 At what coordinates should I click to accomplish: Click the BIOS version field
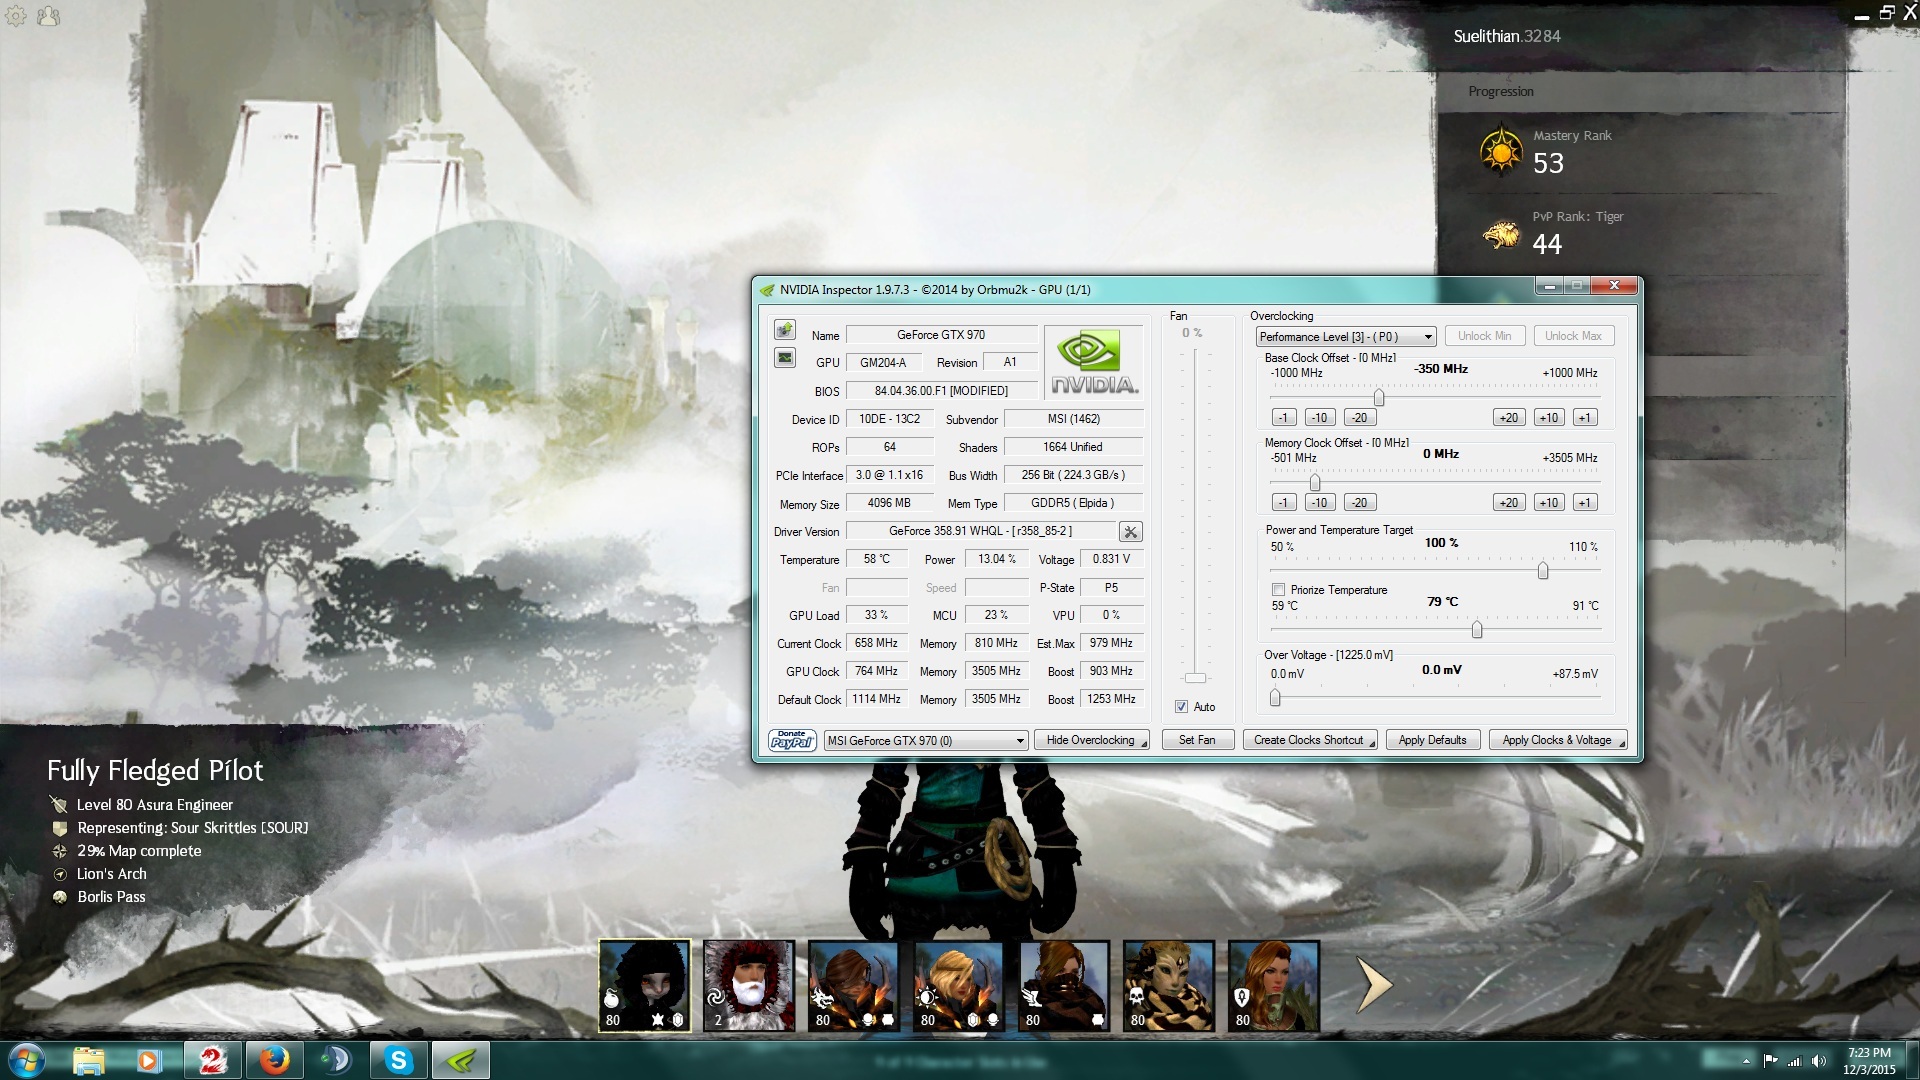click(941, 391)
